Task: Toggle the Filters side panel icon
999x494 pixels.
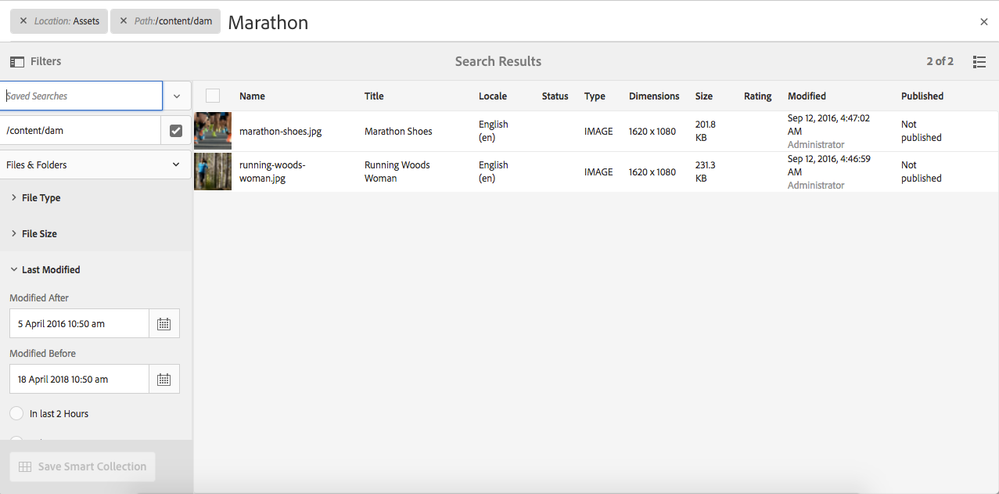Action: pos(17,62)
